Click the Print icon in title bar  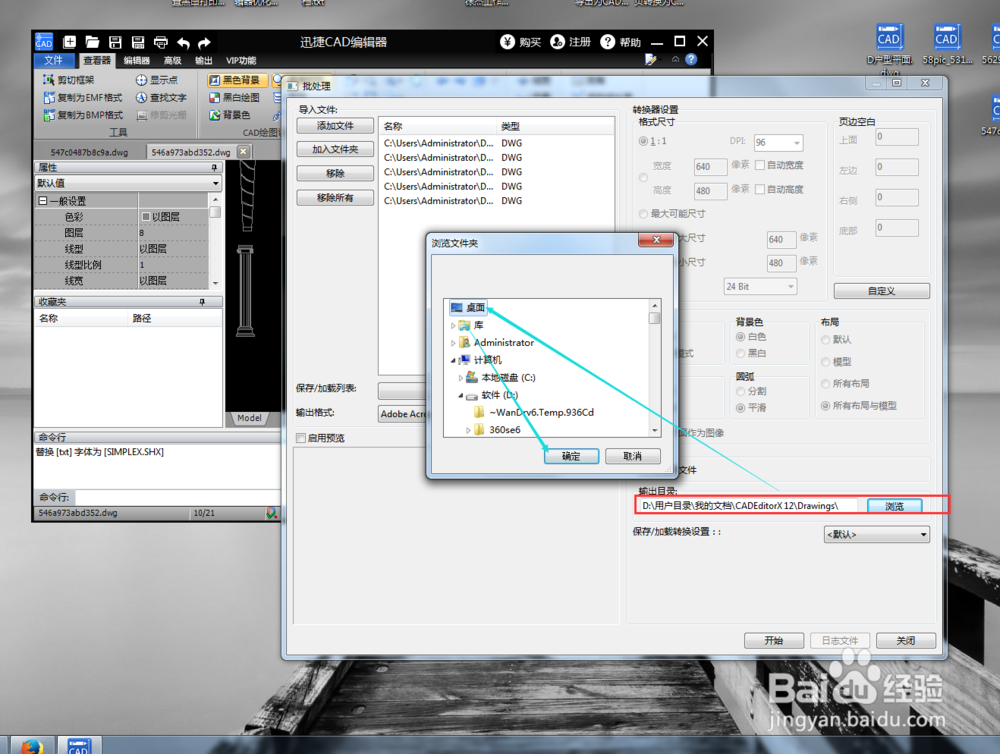coord(161,42)
